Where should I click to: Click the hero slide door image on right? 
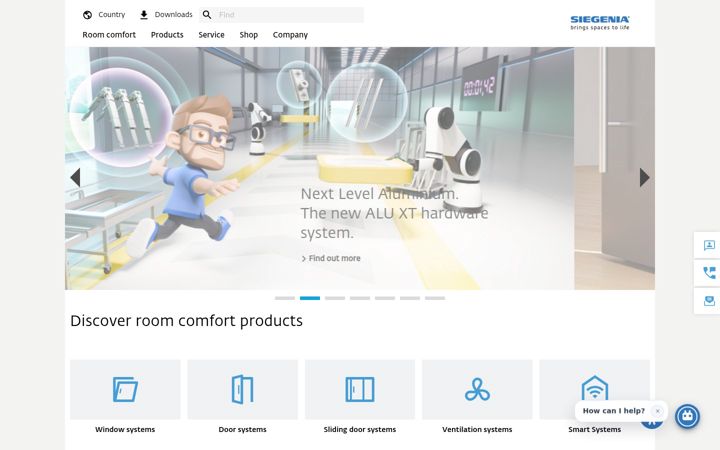[614, 168]
